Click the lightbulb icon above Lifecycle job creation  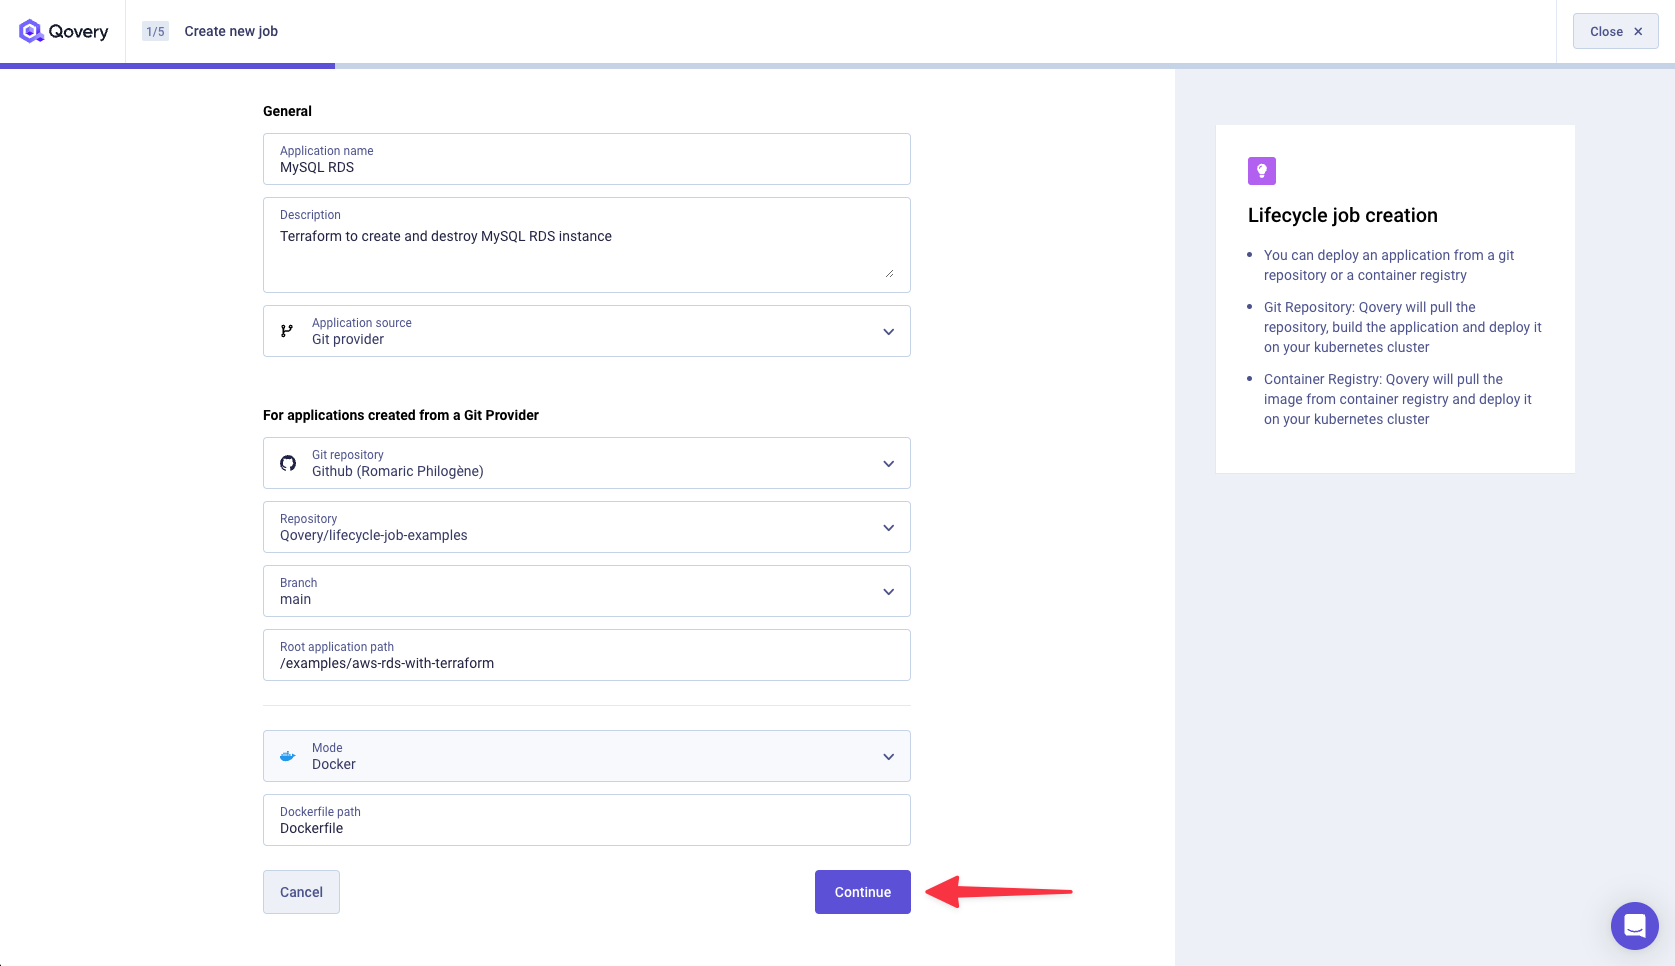click(x=1261, y=170)
